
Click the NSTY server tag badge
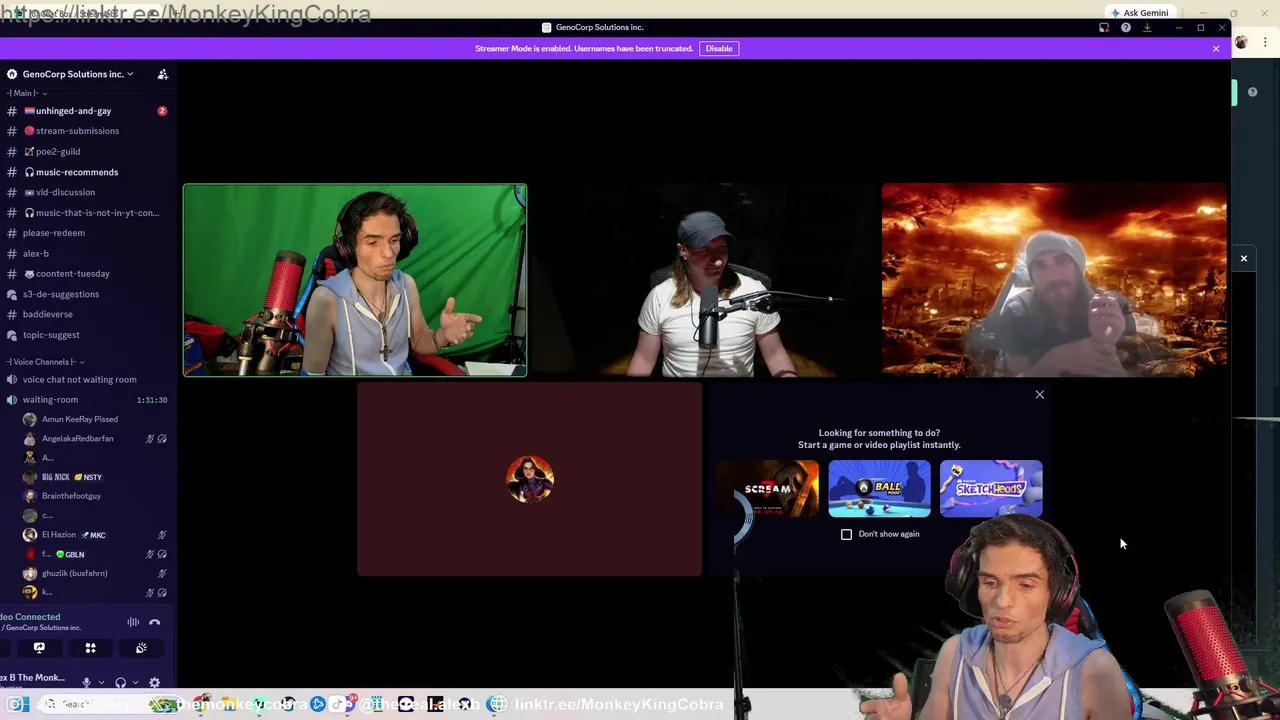point(88,477)
